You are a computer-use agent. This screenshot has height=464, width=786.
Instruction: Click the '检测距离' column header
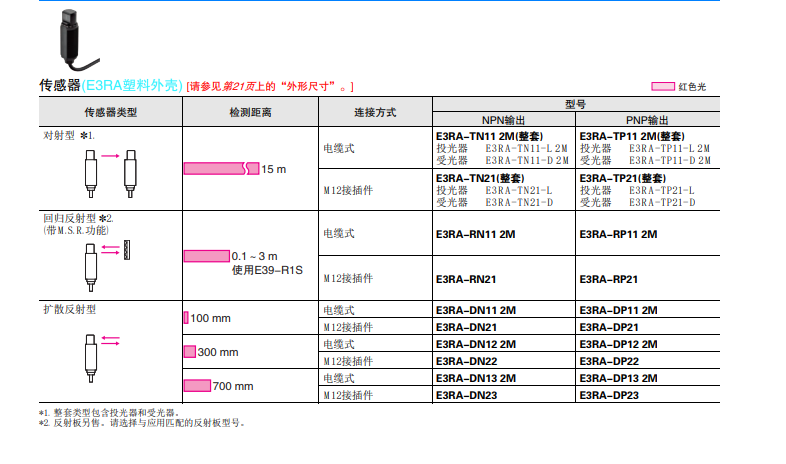coord(251,112)
